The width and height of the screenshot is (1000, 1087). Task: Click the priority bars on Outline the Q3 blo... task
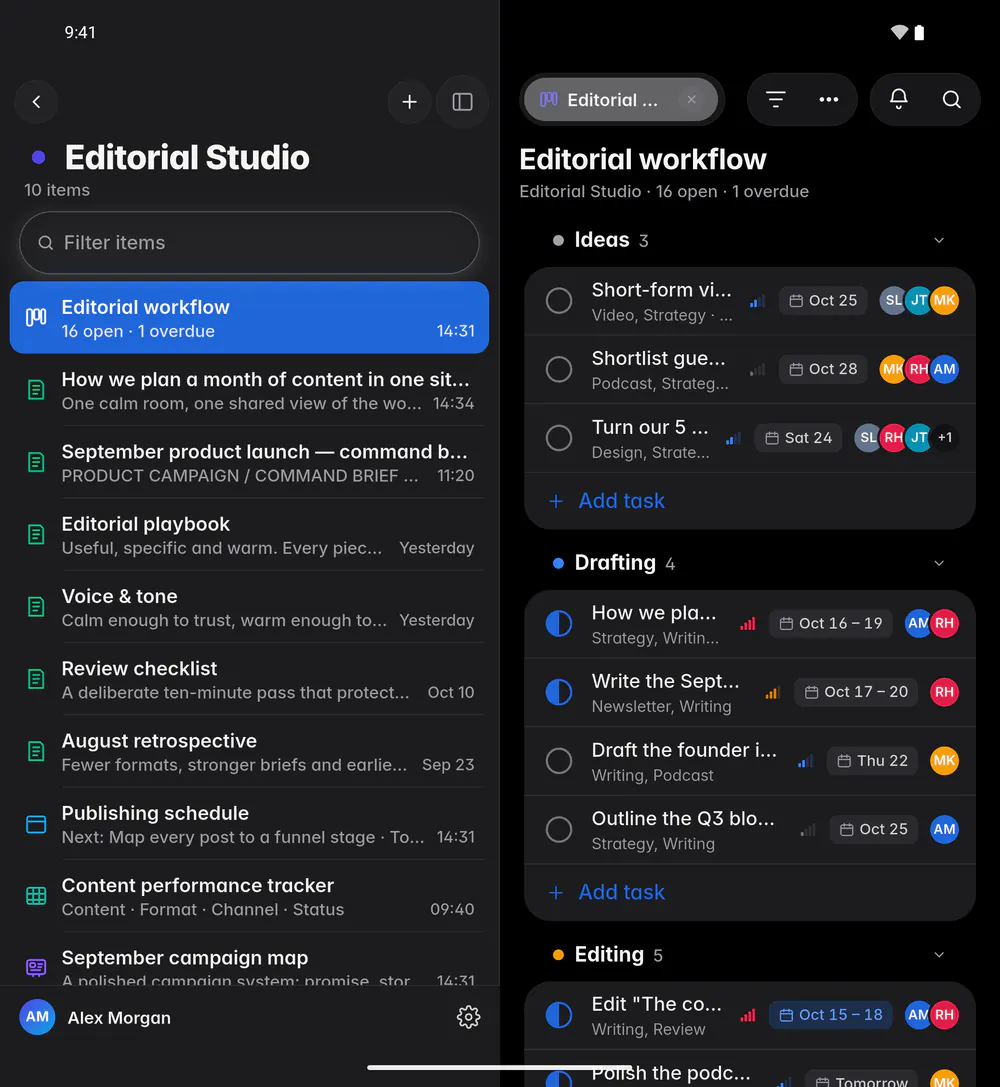click(x=808, y=830)
